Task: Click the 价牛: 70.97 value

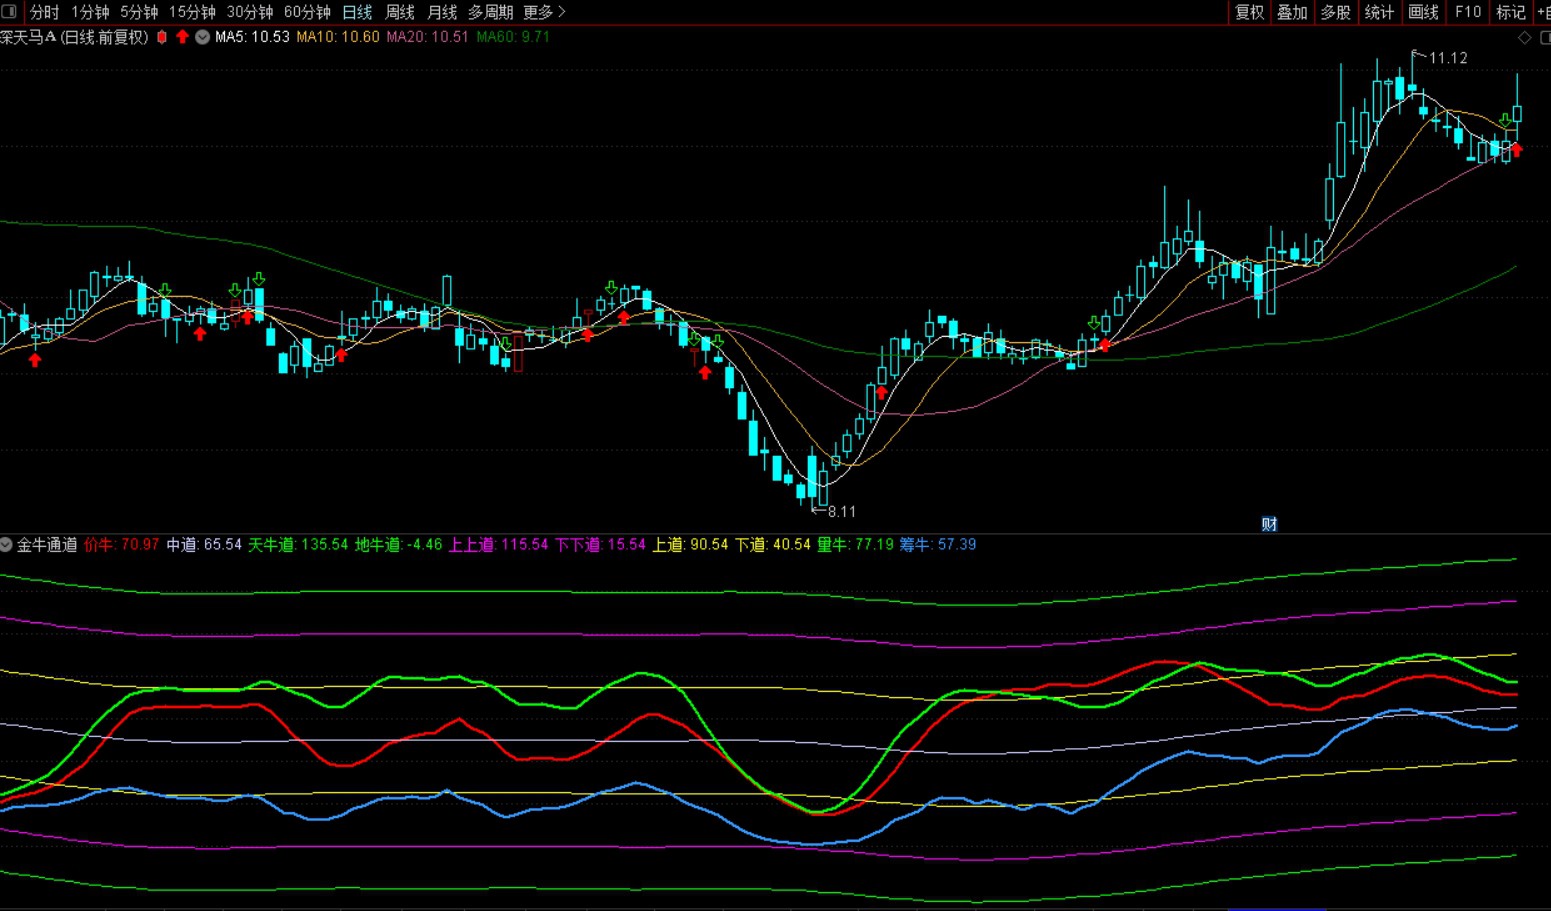Action: pyautogui.click(x=121, y=545)
